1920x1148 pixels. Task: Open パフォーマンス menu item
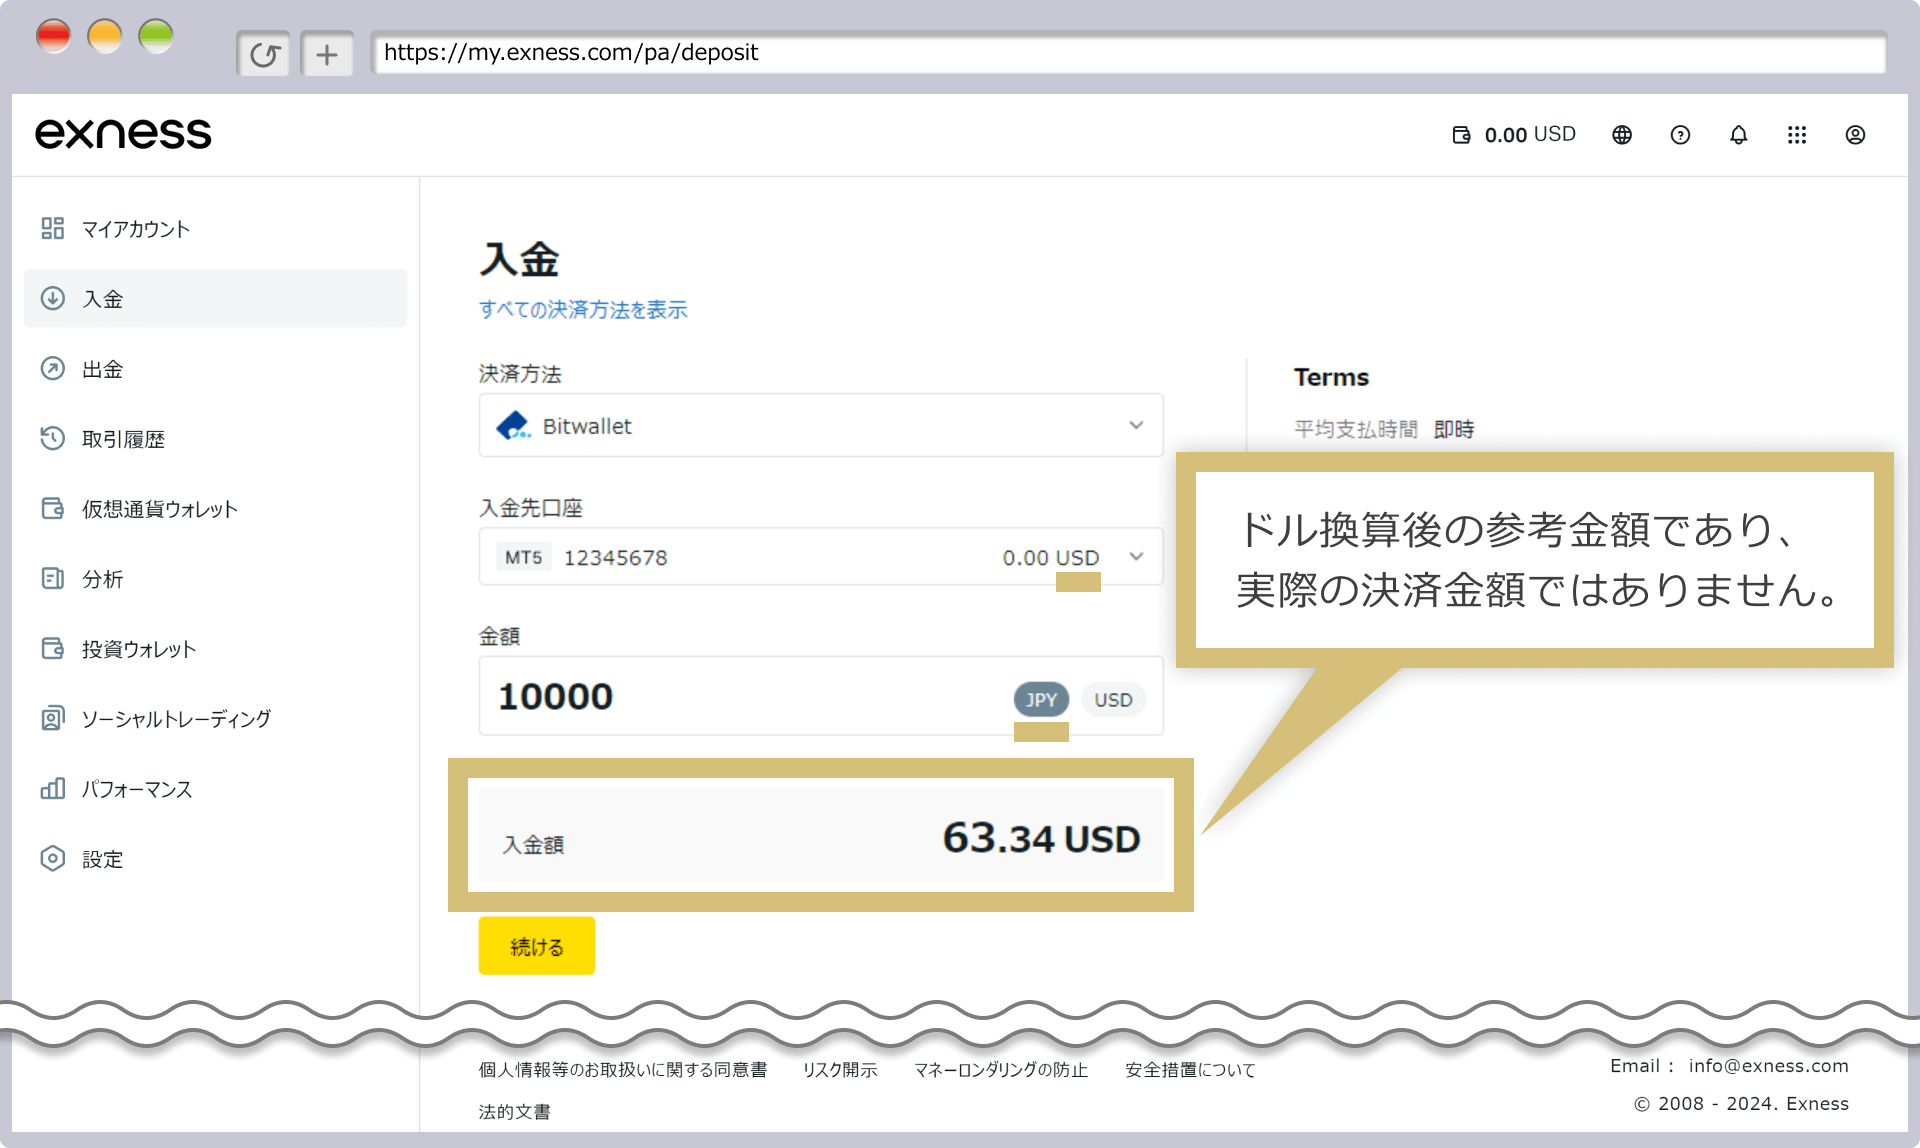point(215,789)
